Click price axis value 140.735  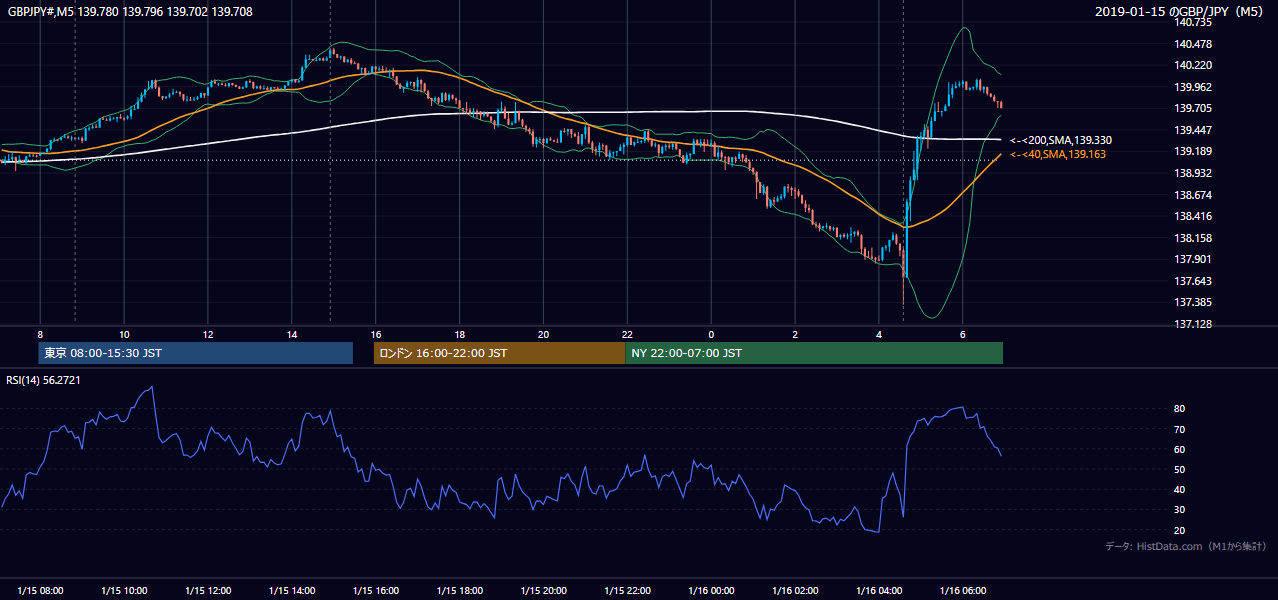(1194, 22)
